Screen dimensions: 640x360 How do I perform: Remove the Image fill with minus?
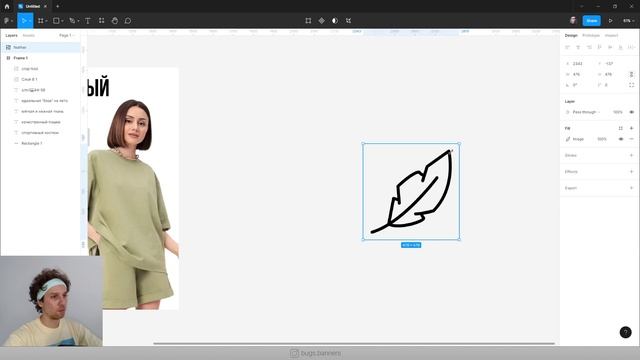[x=631, y=139]
